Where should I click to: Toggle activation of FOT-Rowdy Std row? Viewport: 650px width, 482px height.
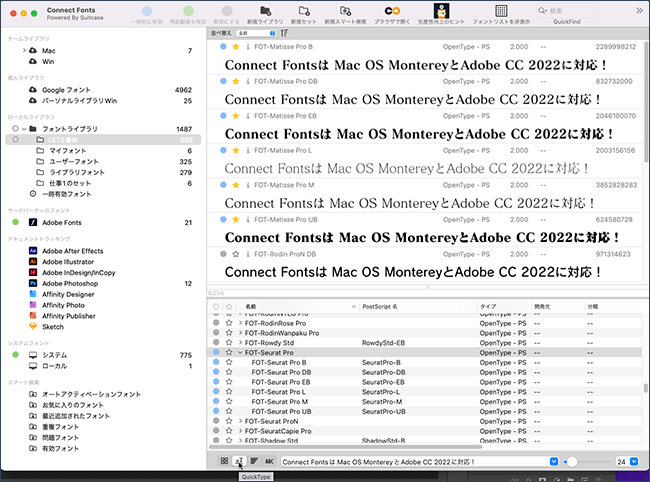click(216, 342)
